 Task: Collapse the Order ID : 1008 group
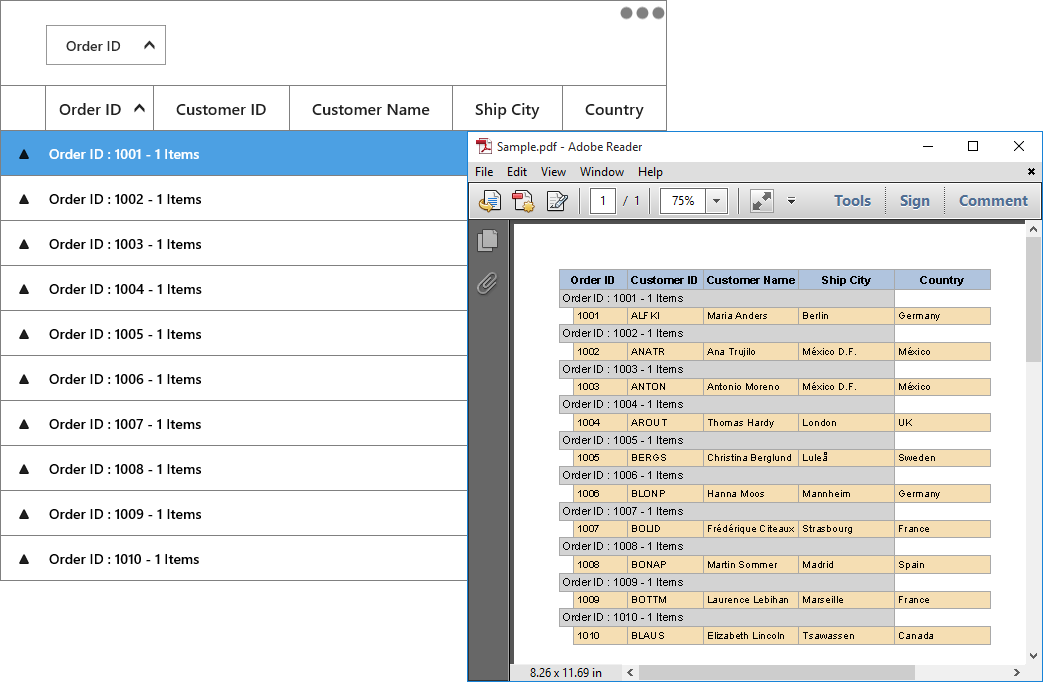[24, 469]
